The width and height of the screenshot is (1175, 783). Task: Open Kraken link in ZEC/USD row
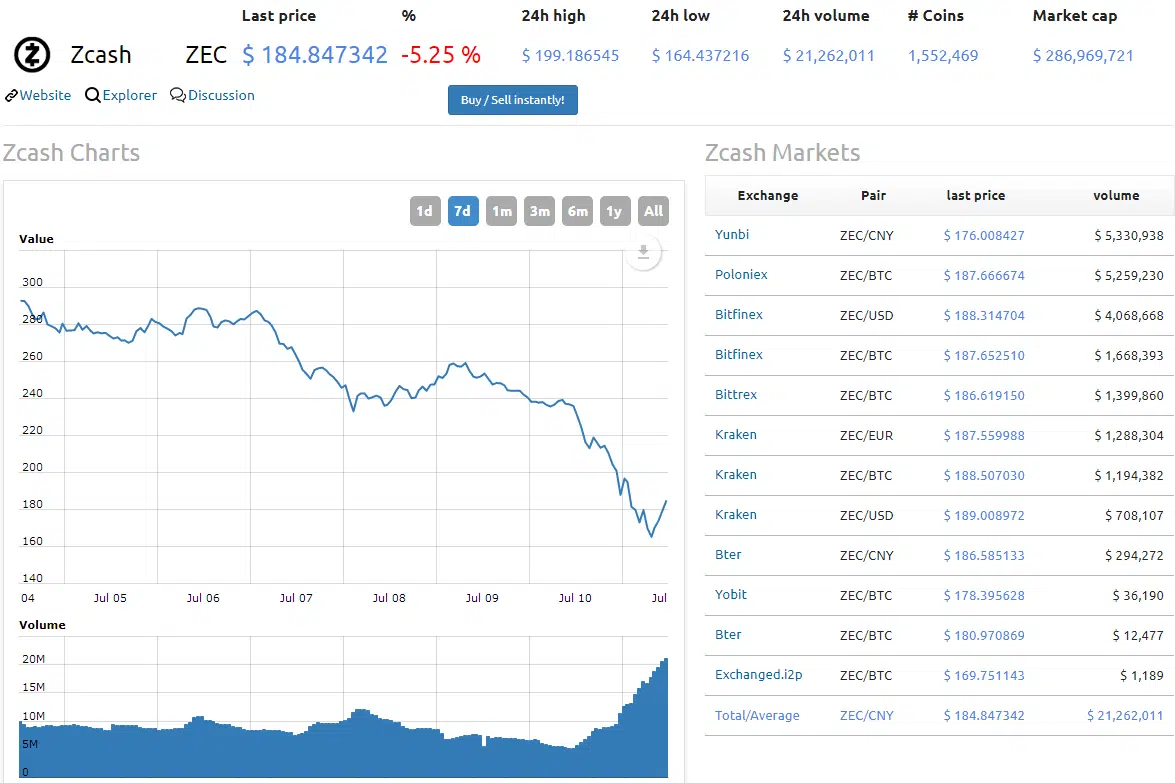(736, 514)
